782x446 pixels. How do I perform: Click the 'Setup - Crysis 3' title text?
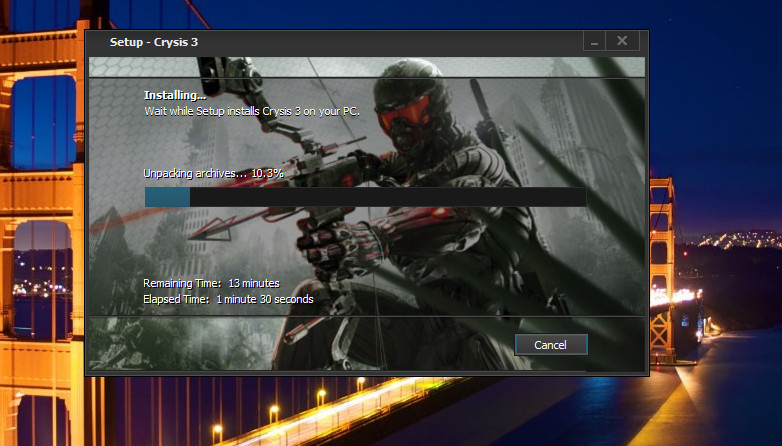coord(154,42)
